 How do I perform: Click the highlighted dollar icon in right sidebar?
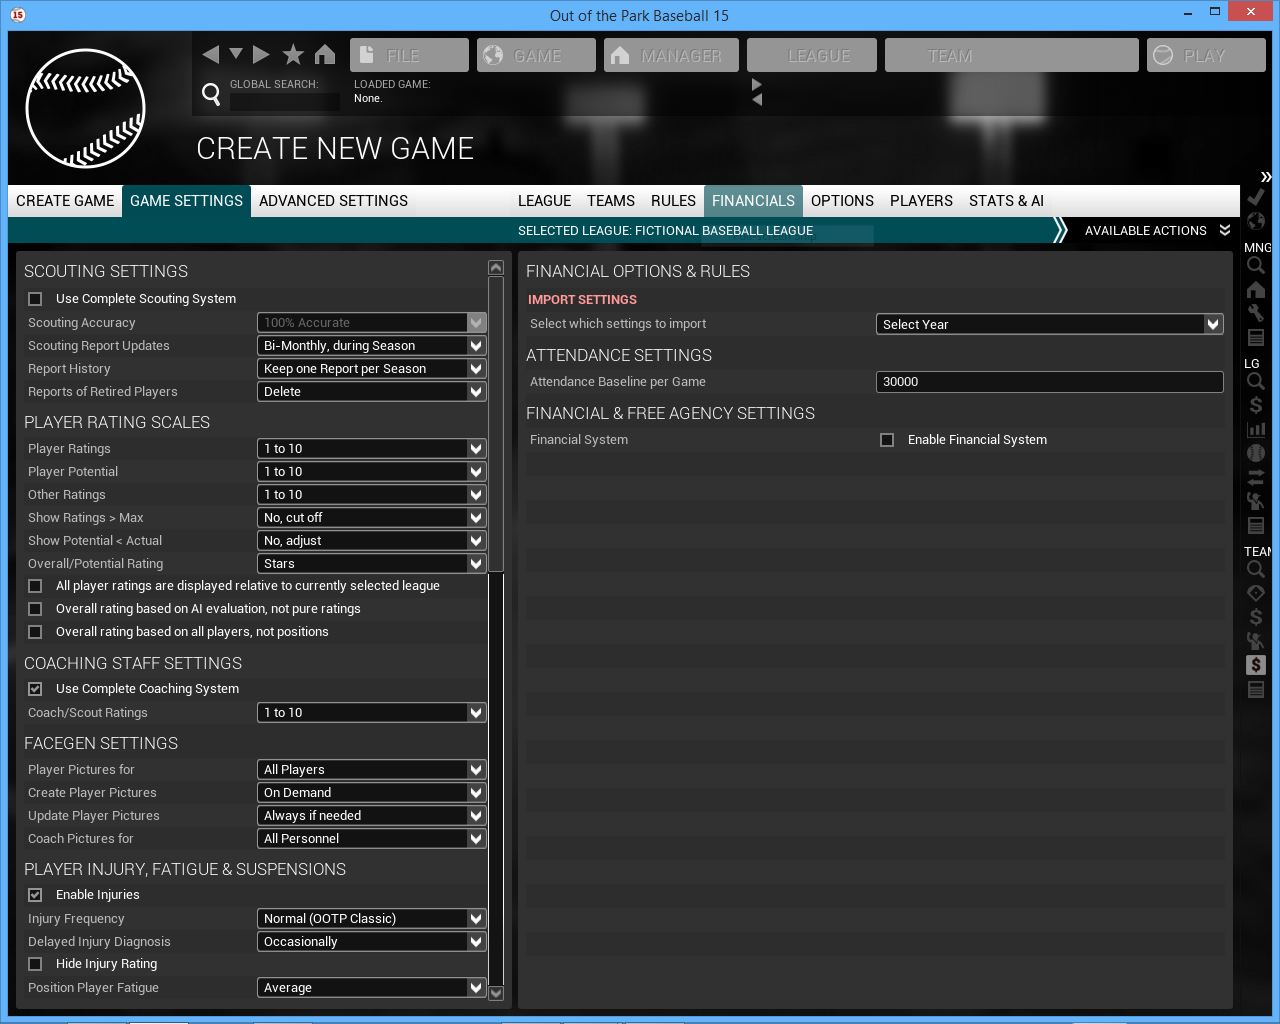[1256, 665]
